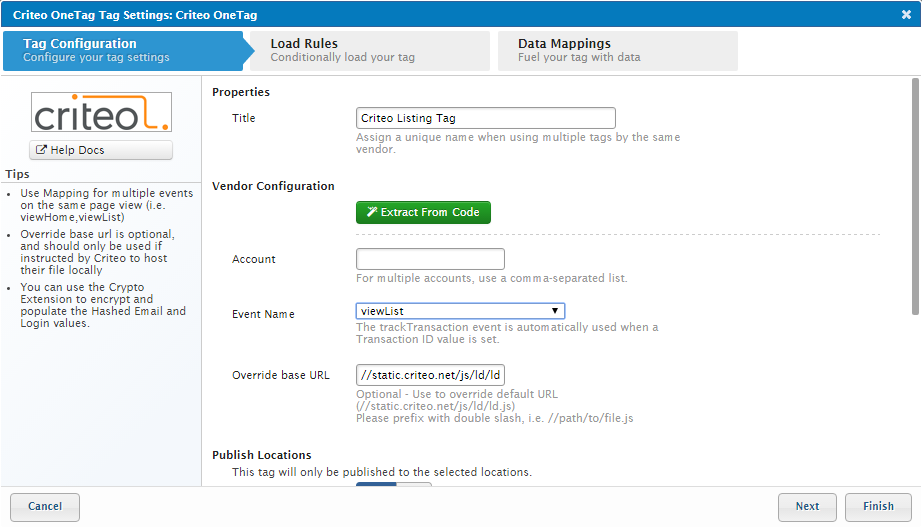Click the 'Account' field label
Viewport: 922px width, 527px height.
pyautogui.click(x=253, y=259)
